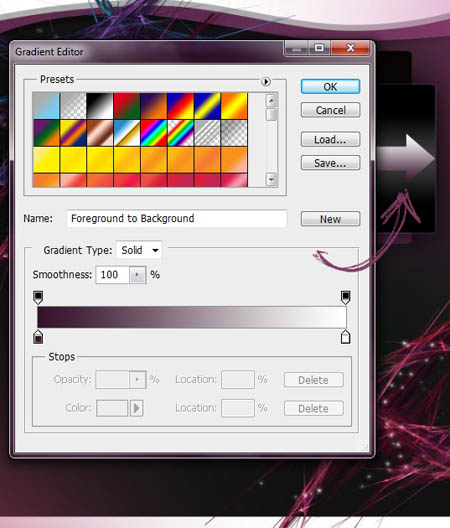This screenshot has width=450, height=528.
Task: Select first yellow preset in third row
Action: (x=46, y=160)
